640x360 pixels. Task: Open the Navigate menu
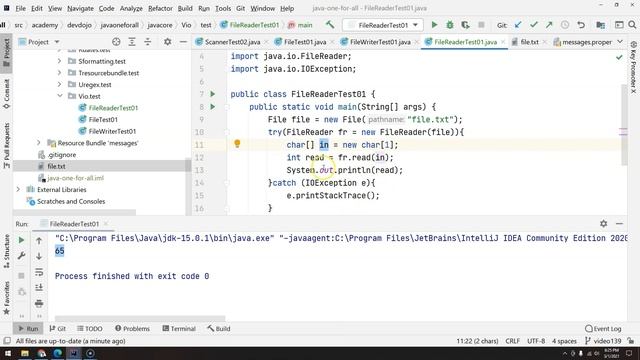(80, 8)
